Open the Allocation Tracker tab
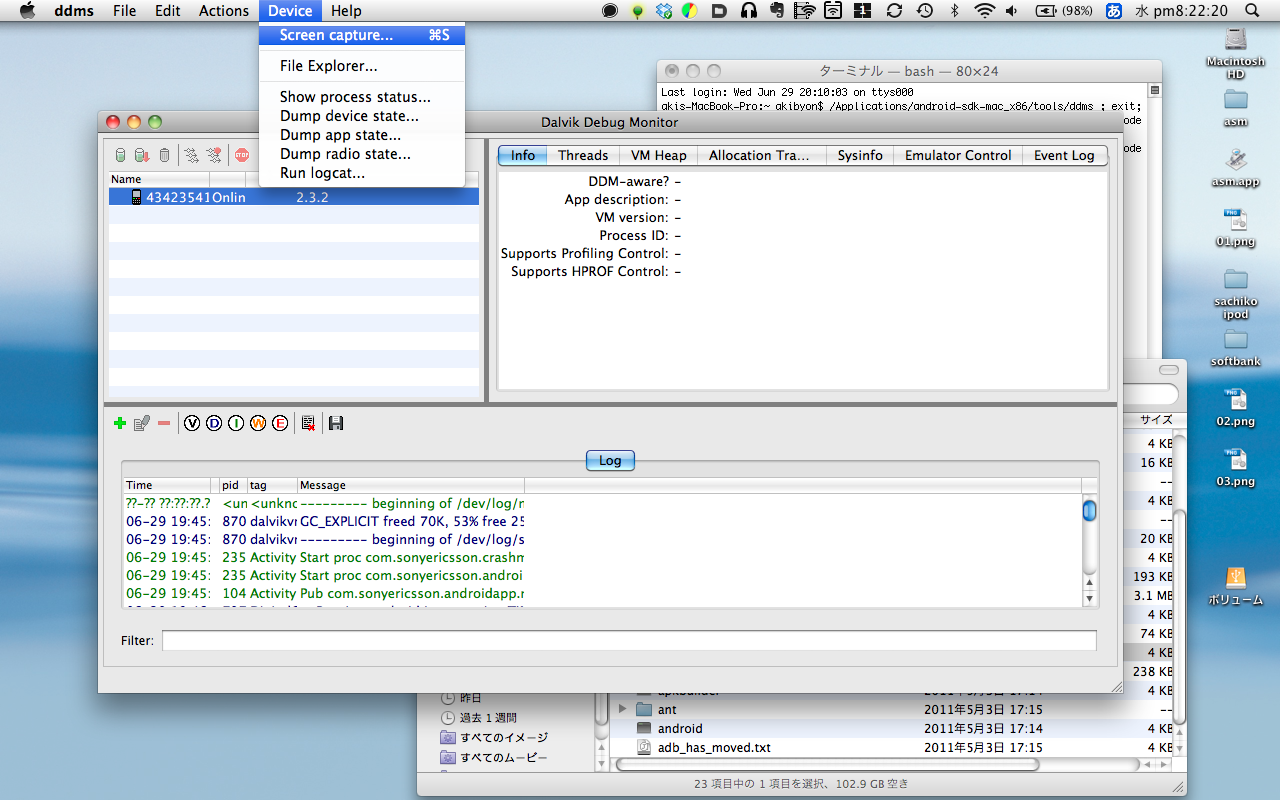Screen dimensions: 1280x800 (761, 155)
